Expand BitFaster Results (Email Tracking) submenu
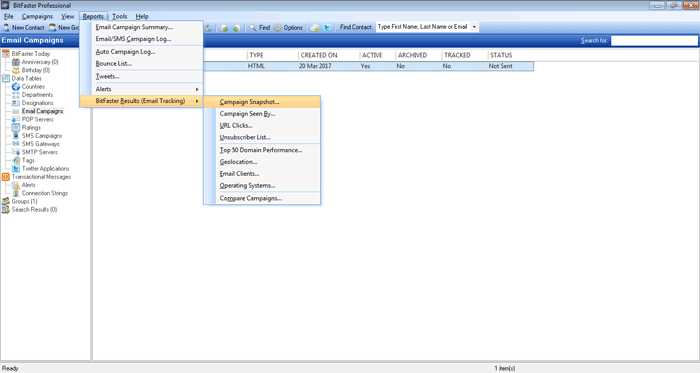Viewport: 700px width, 373px height. (142, 101)
